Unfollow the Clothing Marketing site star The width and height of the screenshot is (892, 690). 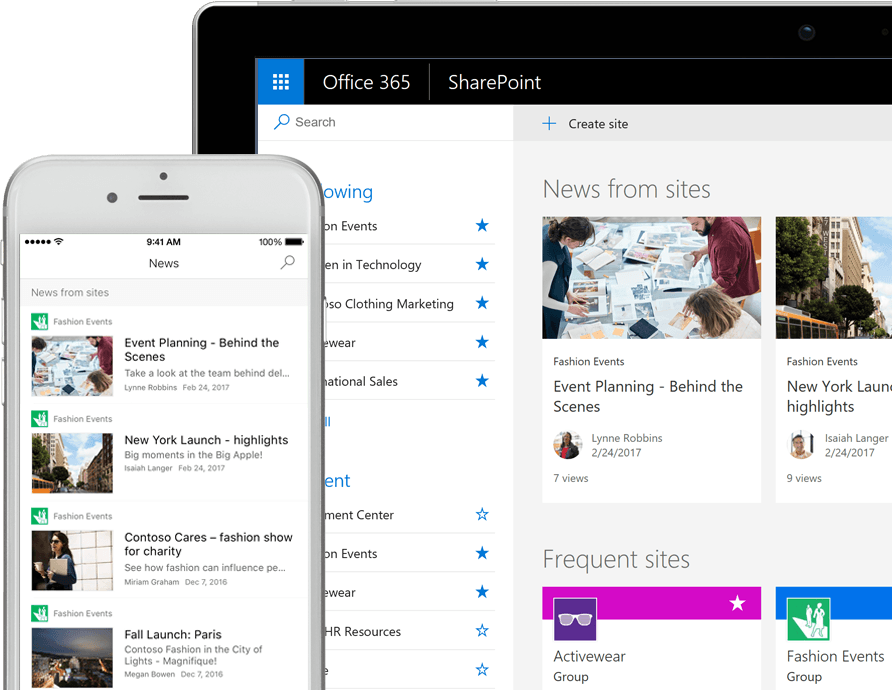pyautogui.click(x=482, y=303)
